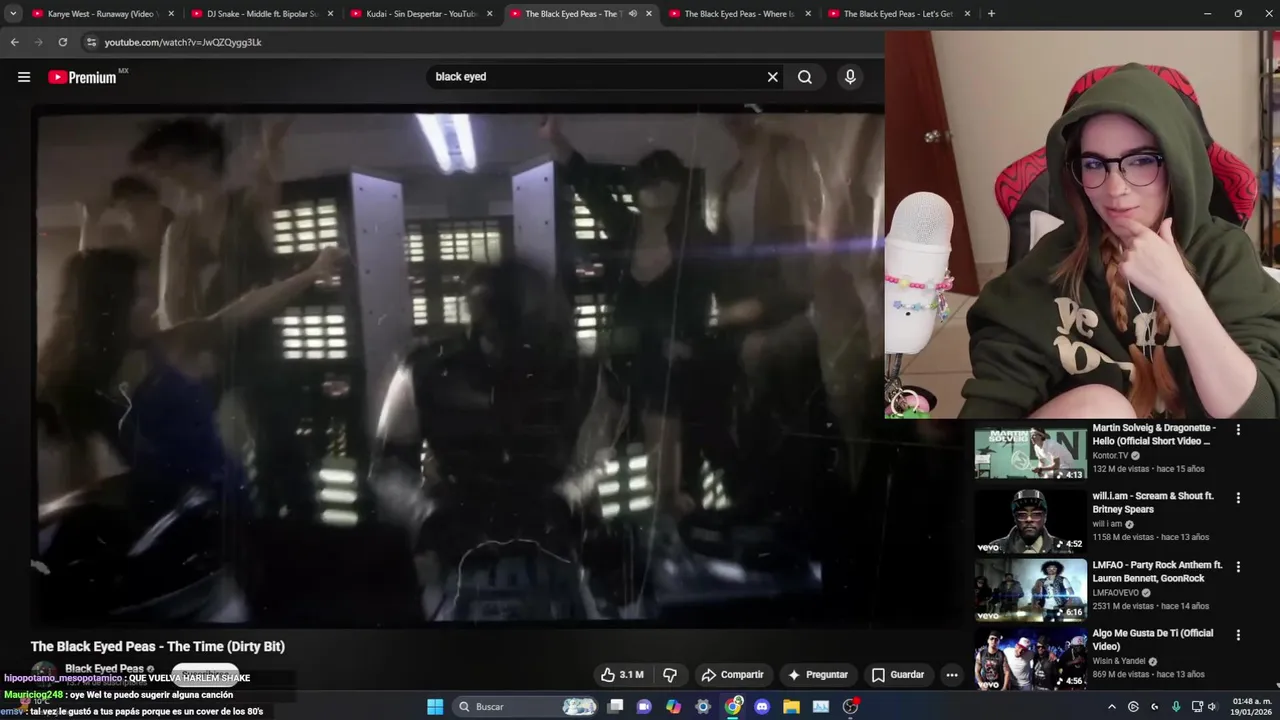Like the video showing 3.1 M
The image size is (1280, 720).
[x=621, y=675]
